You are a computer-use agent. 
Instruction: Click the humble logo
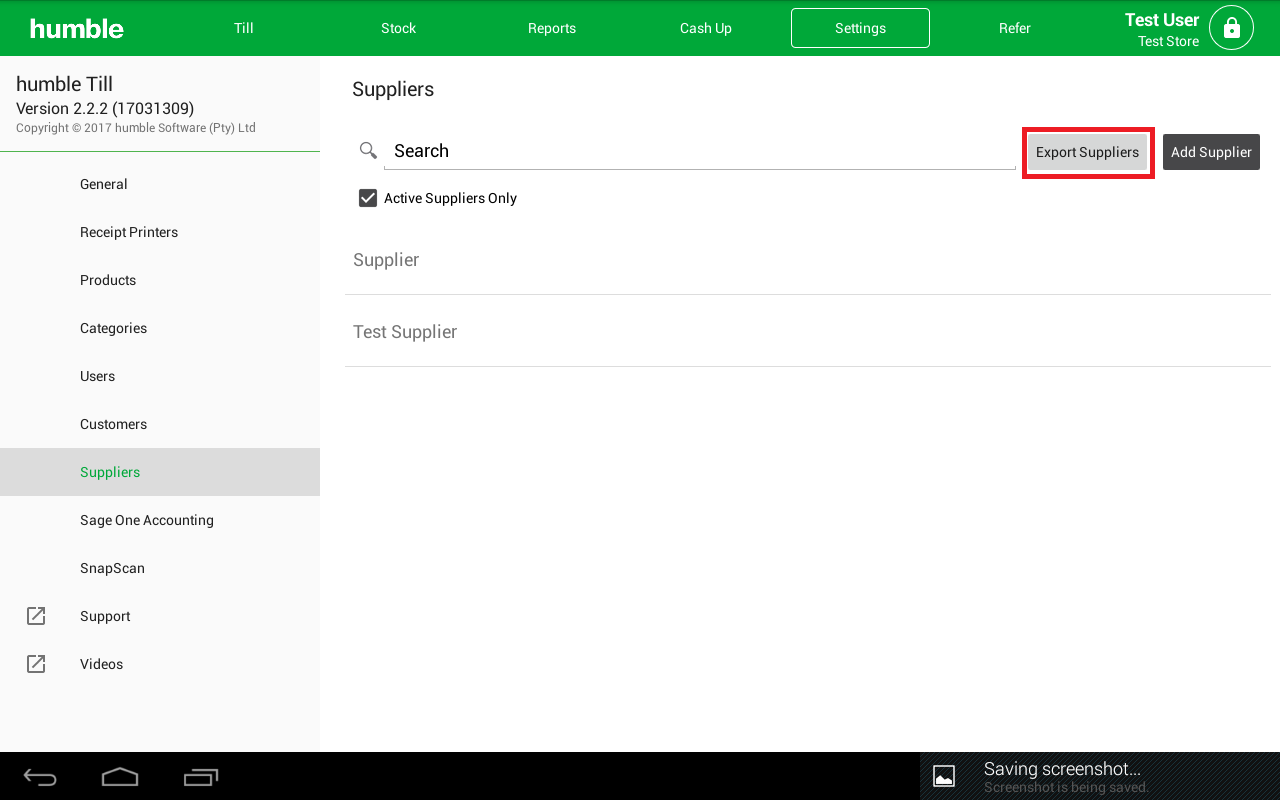[77, 29]
